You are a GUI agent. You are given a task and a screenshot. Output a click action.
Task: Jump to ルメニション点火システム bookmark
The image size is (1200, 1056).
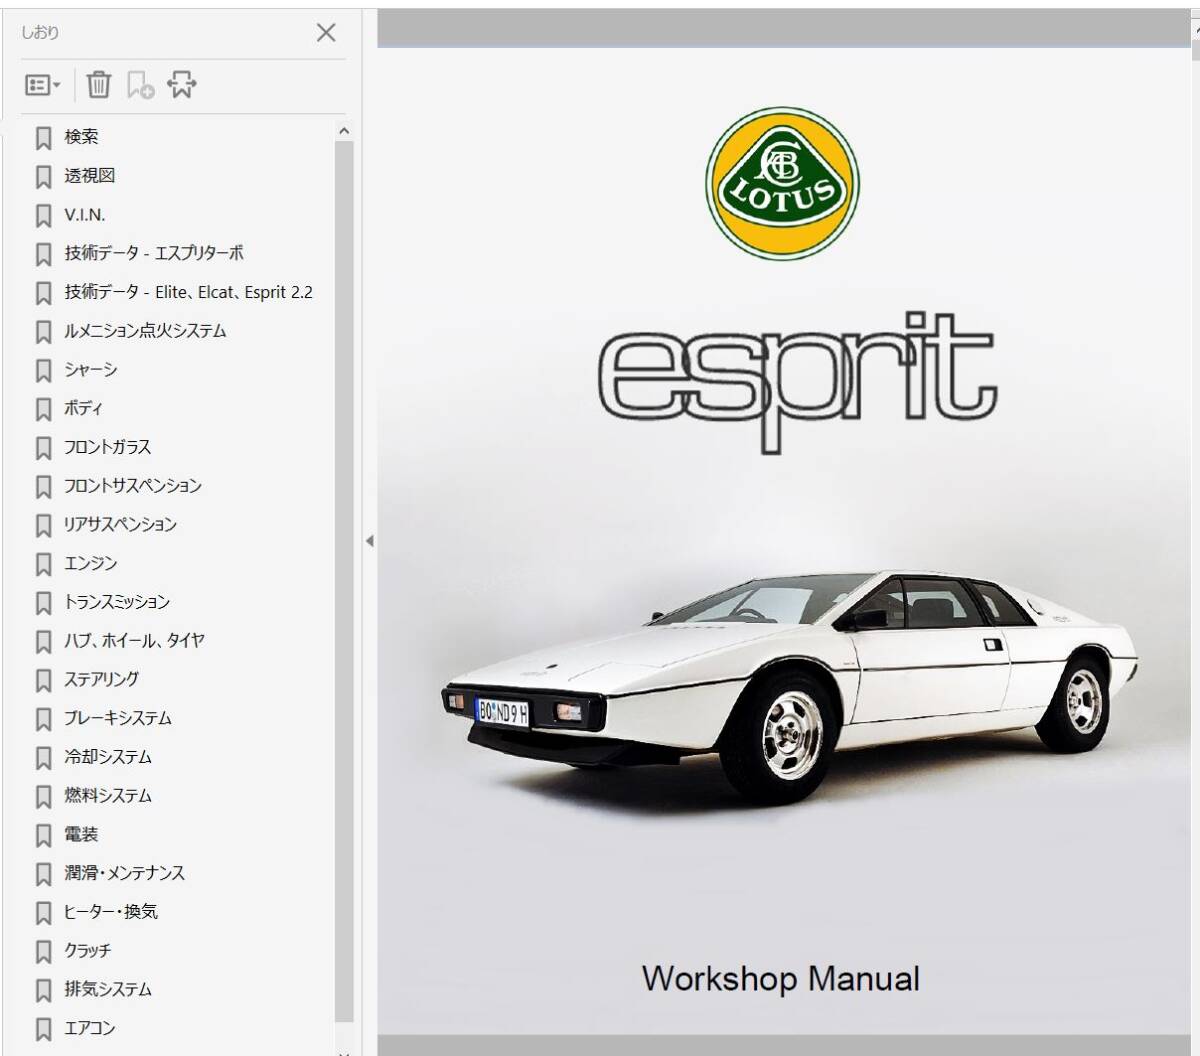pyautogui.click(x=145, y=331)
